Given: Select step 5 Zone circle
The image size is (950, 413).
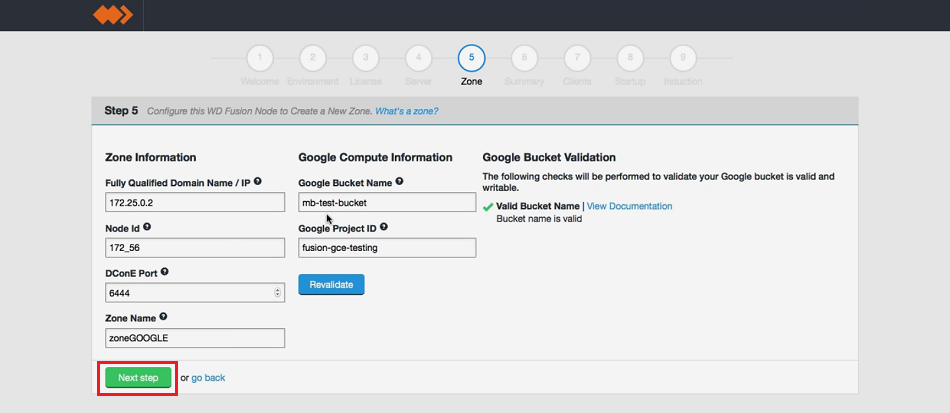Looking at the screenshot, I should click(x=471, y=58).
